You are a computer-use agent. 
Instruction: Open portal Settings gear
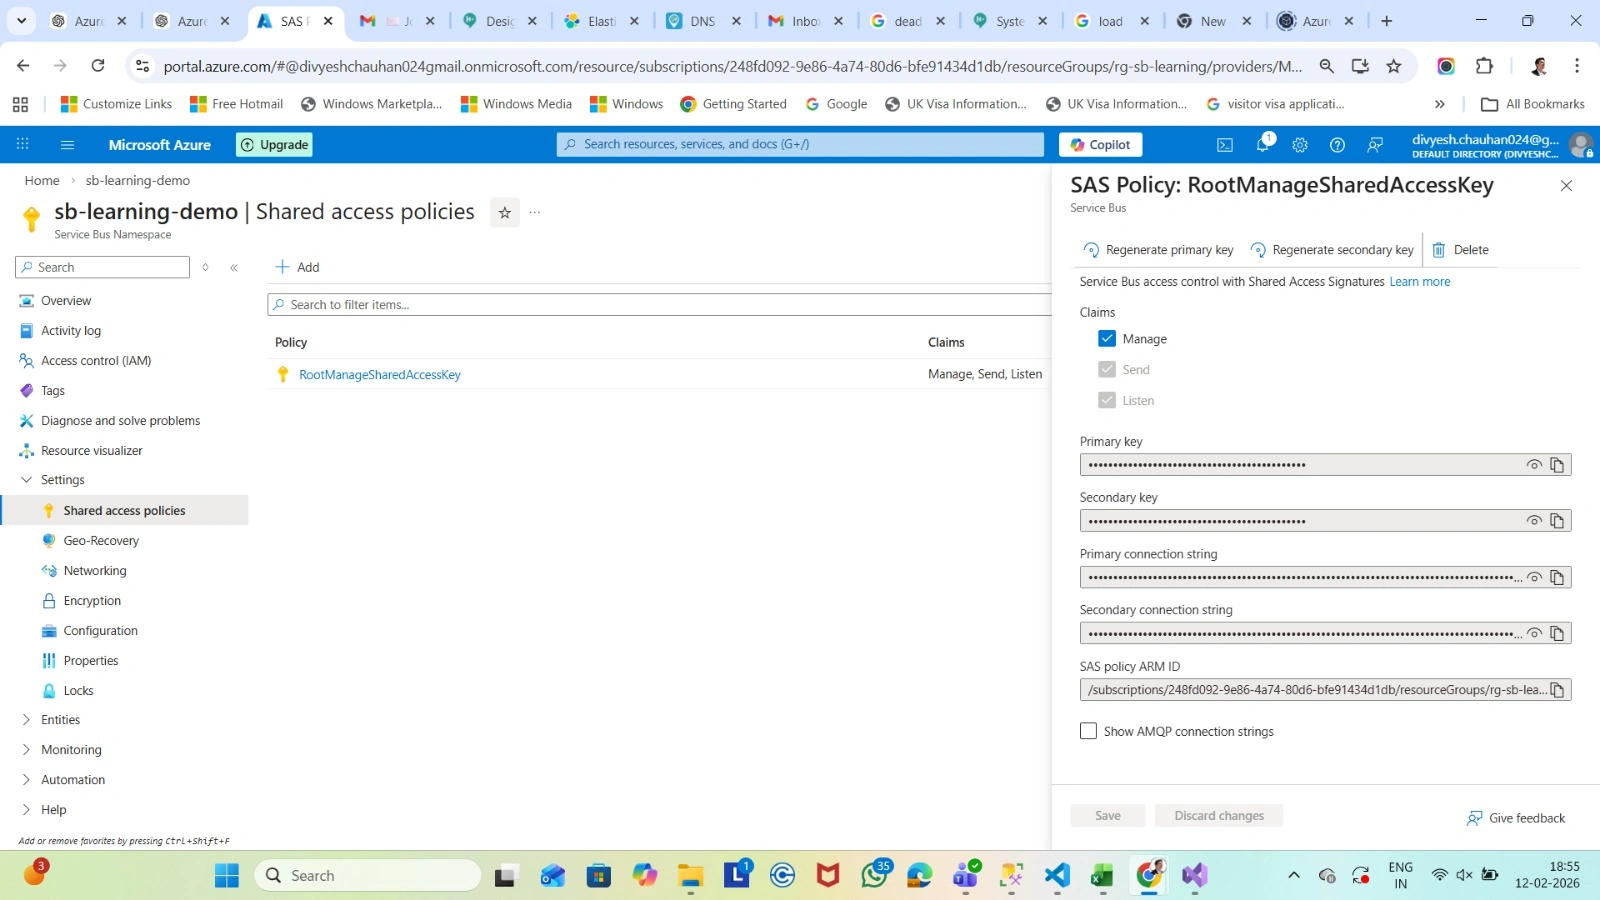pyautogui.click(x=1300, y=145)
